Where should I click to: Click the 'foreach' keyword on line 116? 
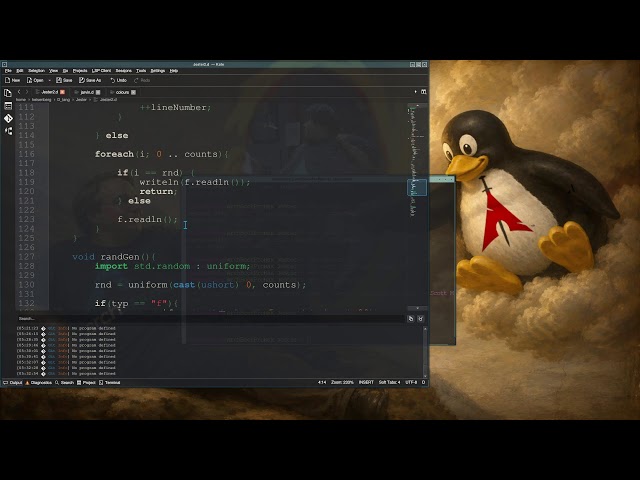tap(114, 154)
